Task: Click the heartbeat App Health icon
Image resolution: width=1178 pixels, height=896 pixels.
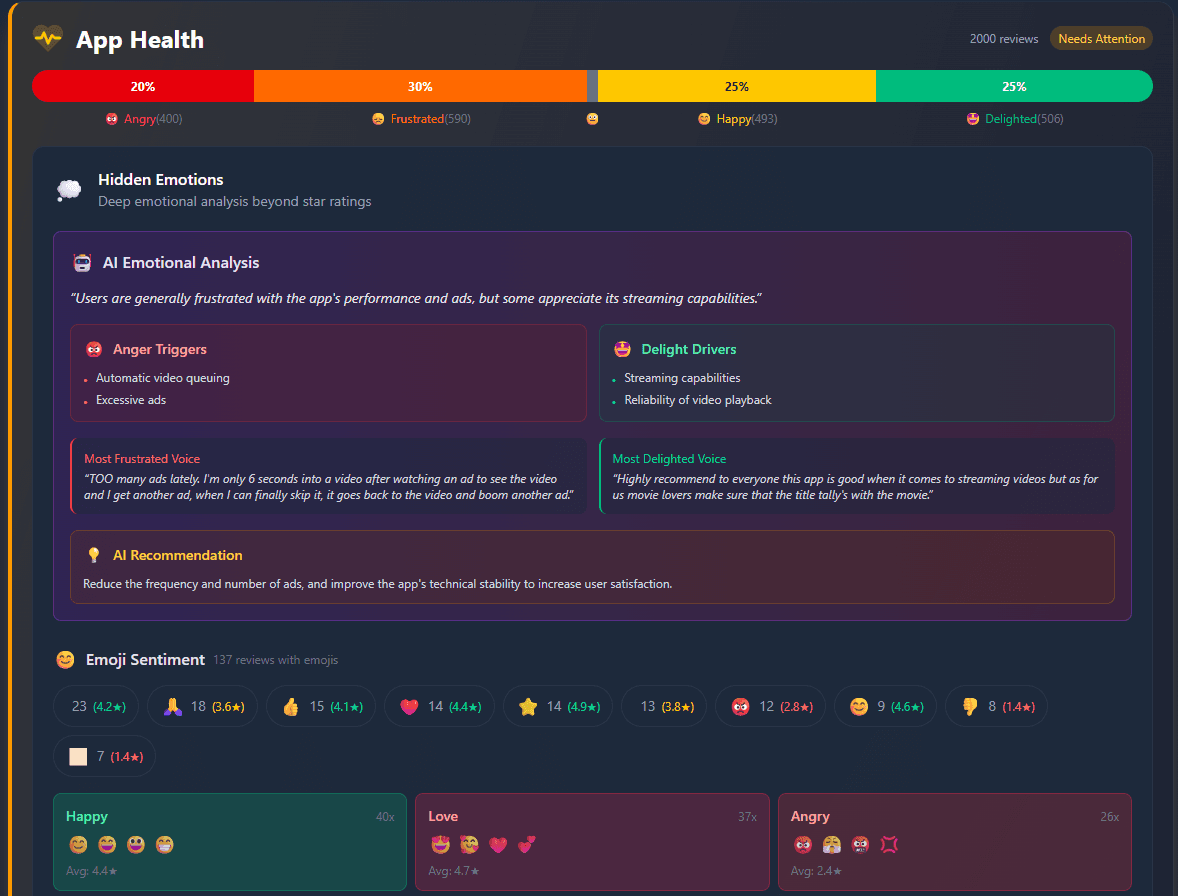Action: [x=48, y=38]
